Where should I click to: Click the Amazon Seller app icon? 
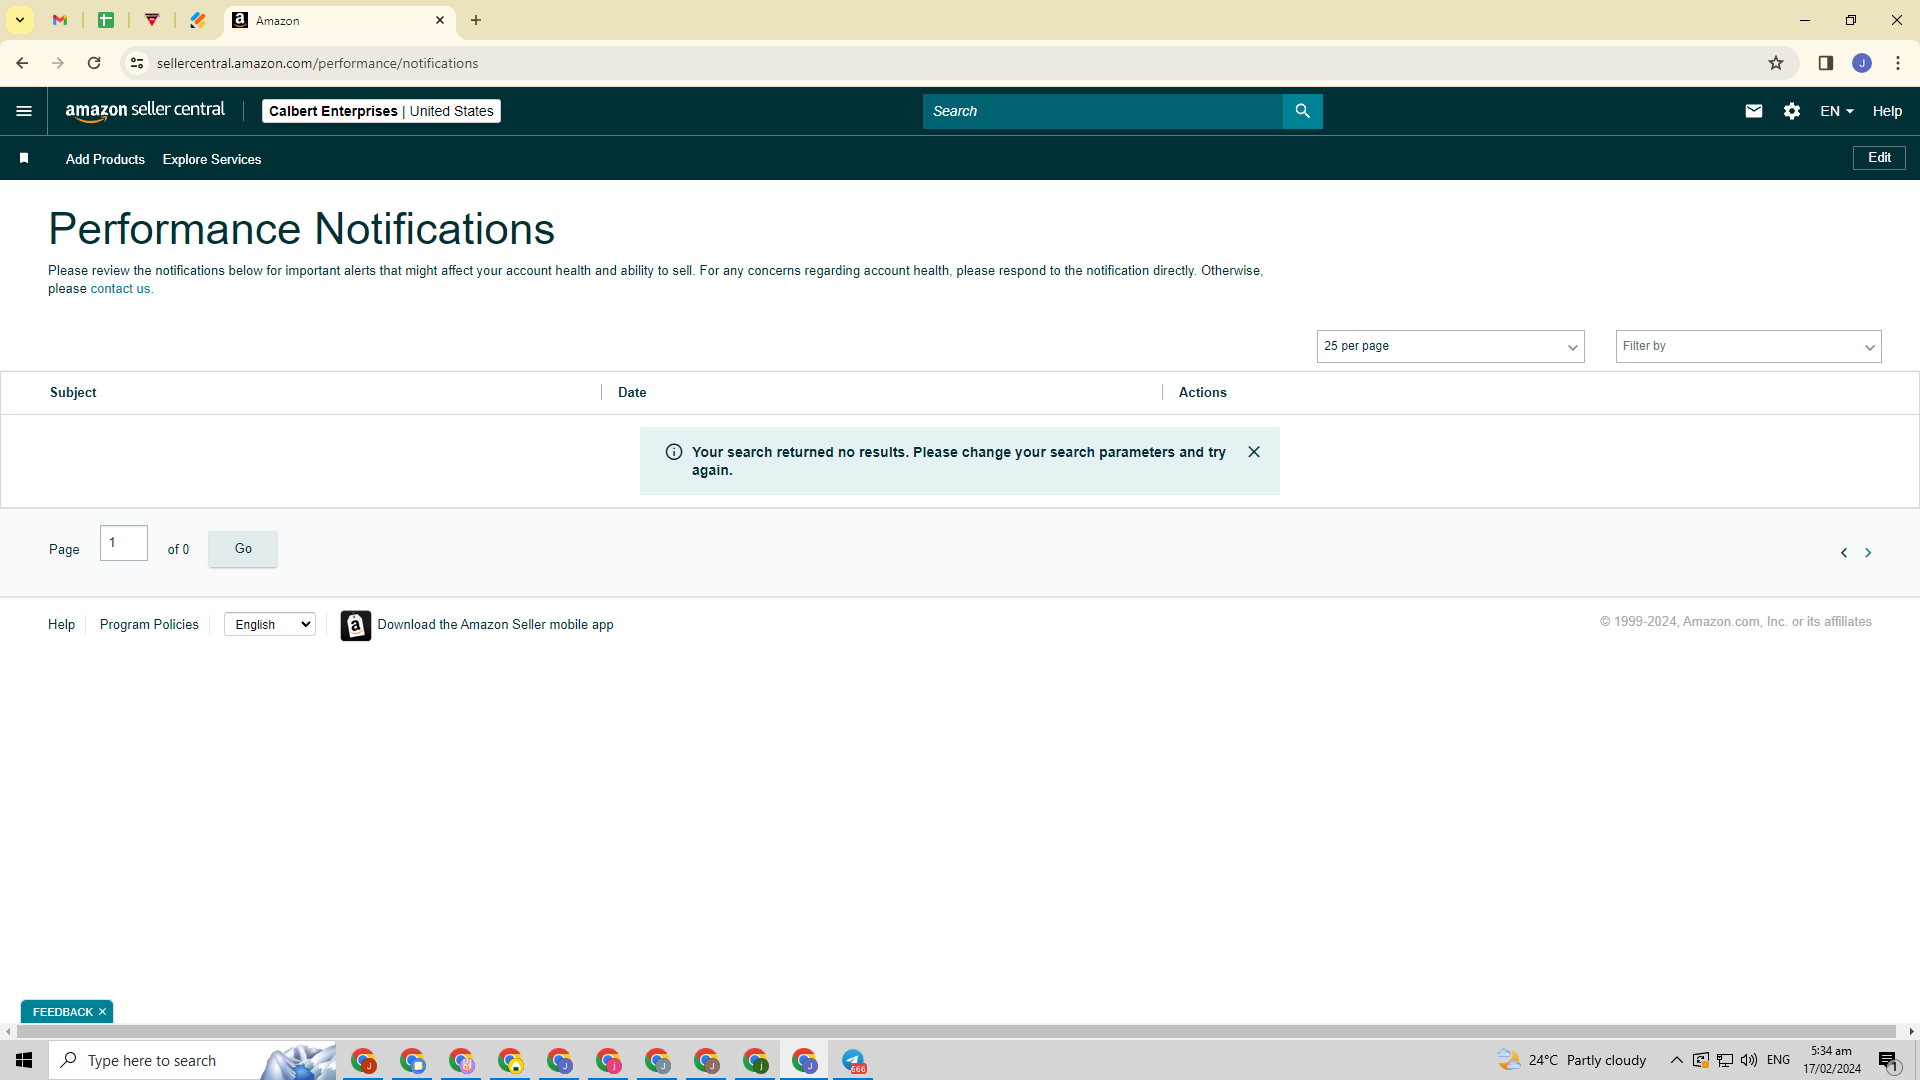tap(355, 625)
